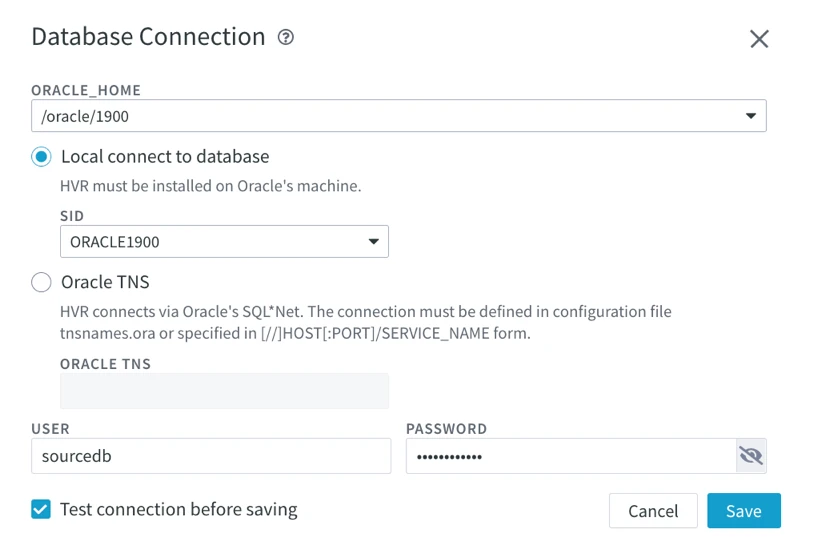Focus the PASSWORD input field
The width and height of the screenshot is (818, 554).
point(570,456)
